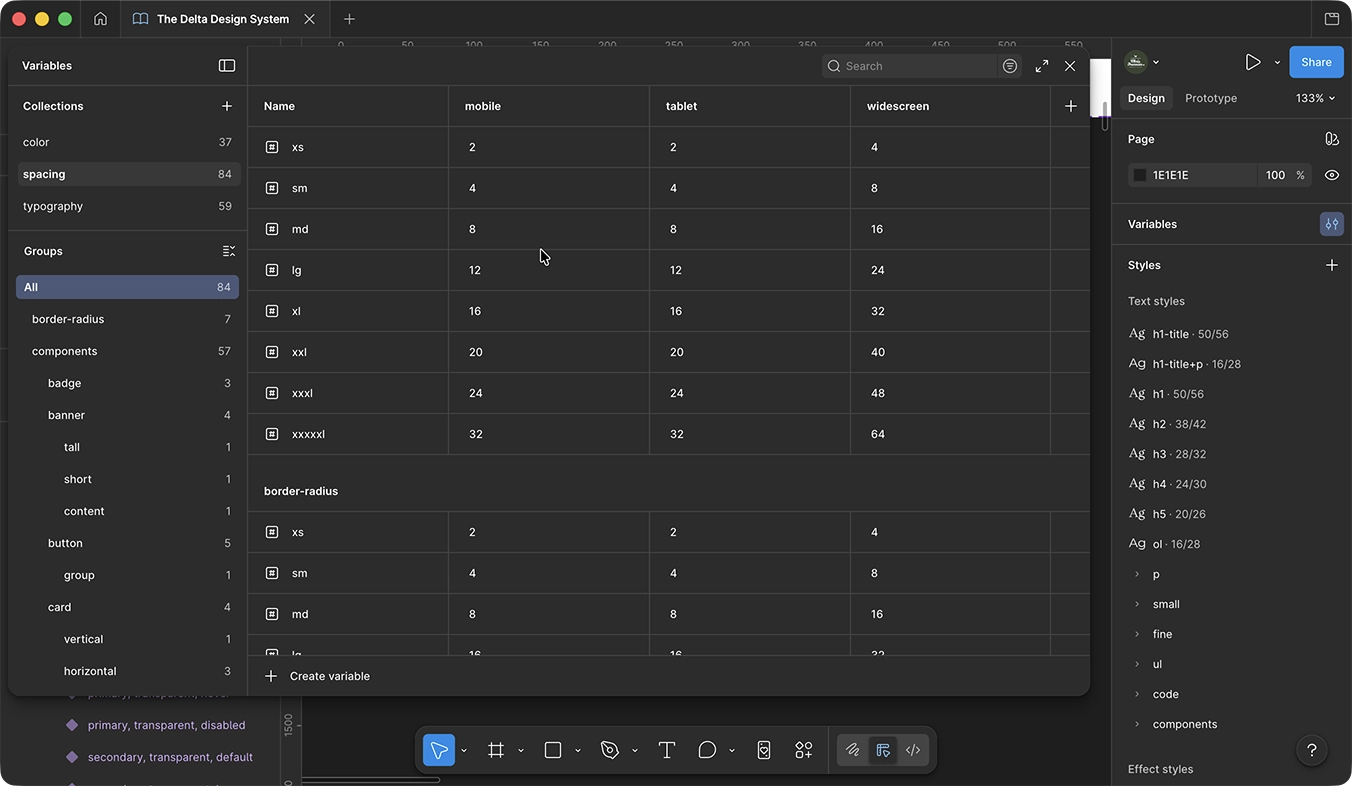The image size is (1352, 786).
Task: Open the Comment tool
Action: 707,750
